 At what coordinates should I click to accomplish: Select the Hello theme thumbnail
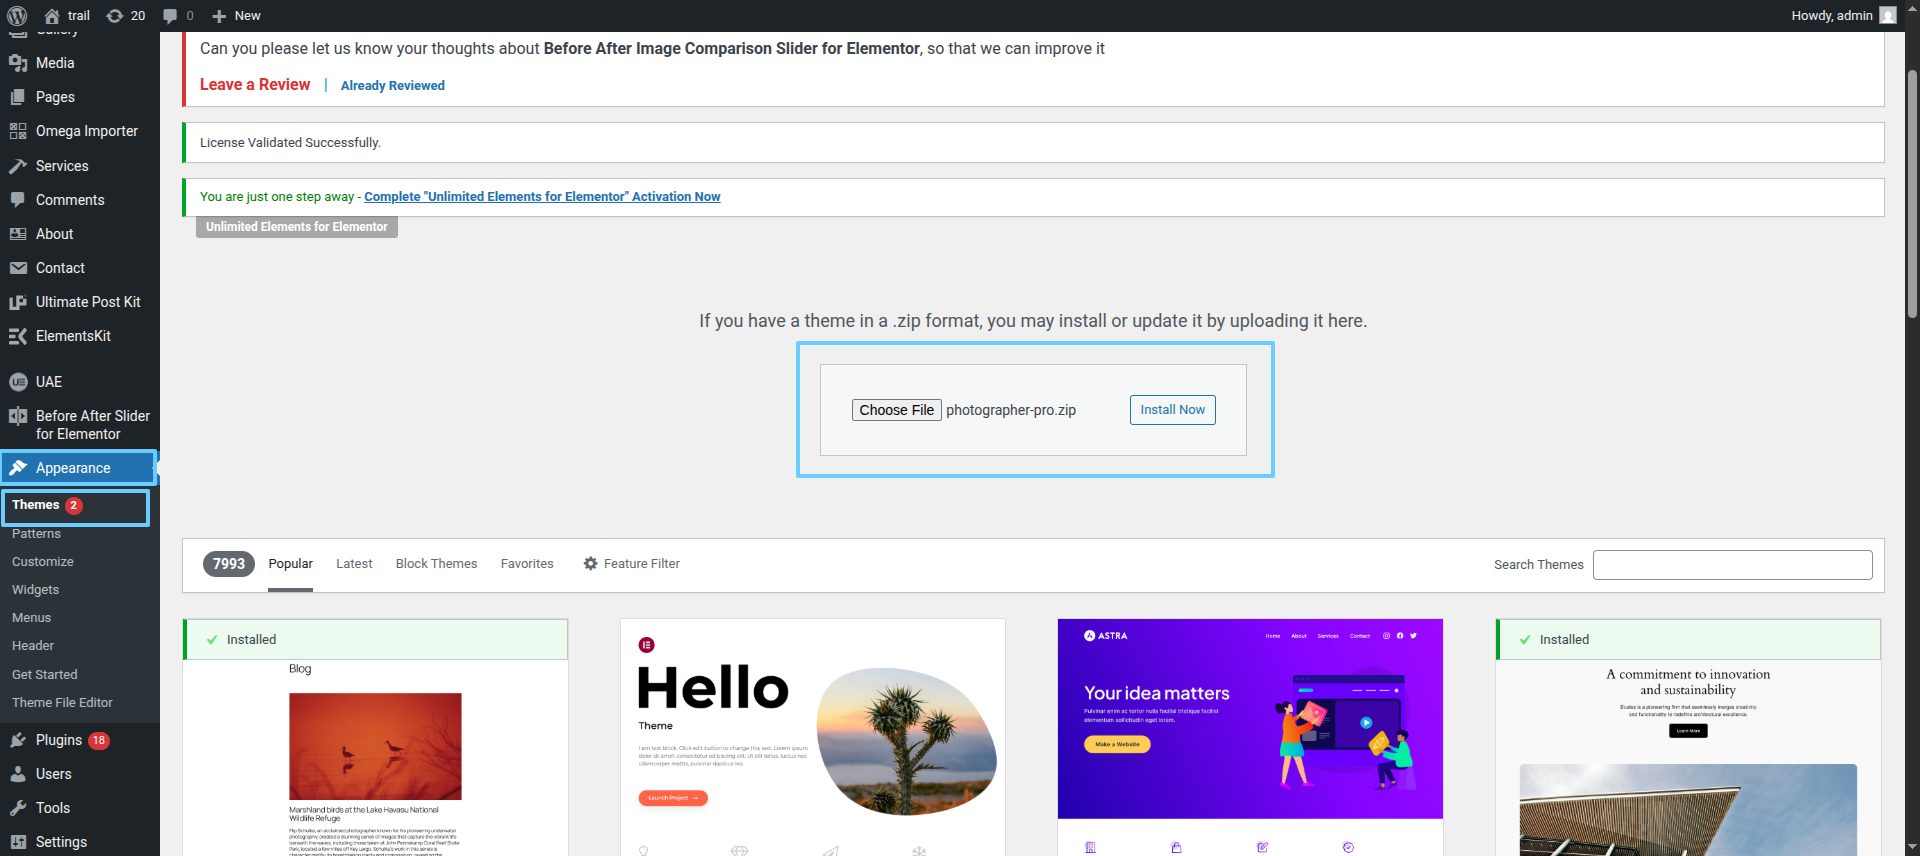[x=812, y=736]
